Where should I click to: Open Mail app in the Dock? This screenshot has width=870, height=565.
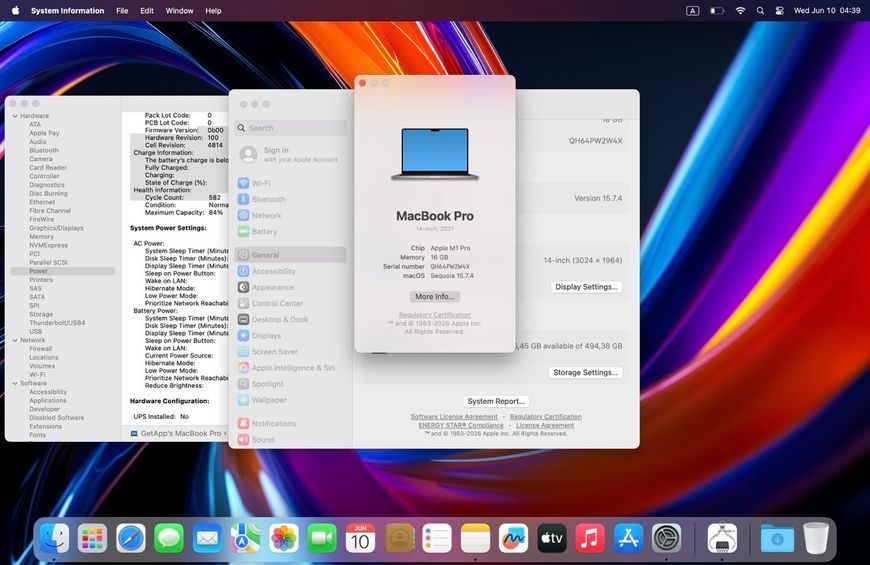tap(207, 538)
